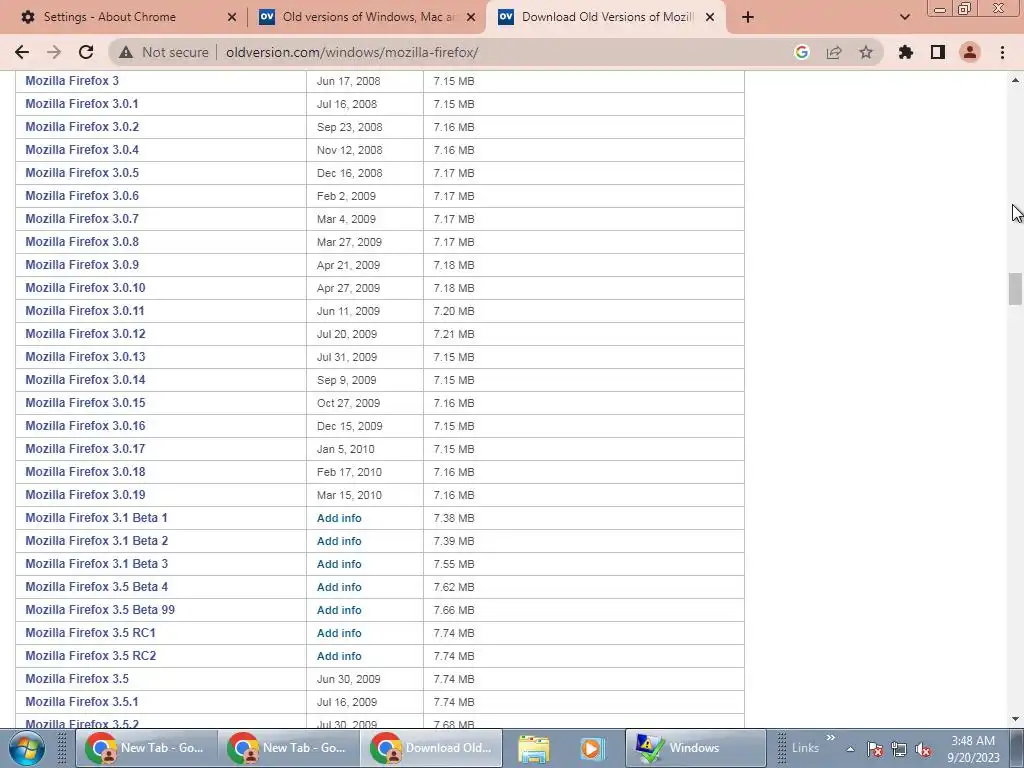Close the Settings - About Chrome tab
The image size is (1024, 768).
click(x=232, y=17)
